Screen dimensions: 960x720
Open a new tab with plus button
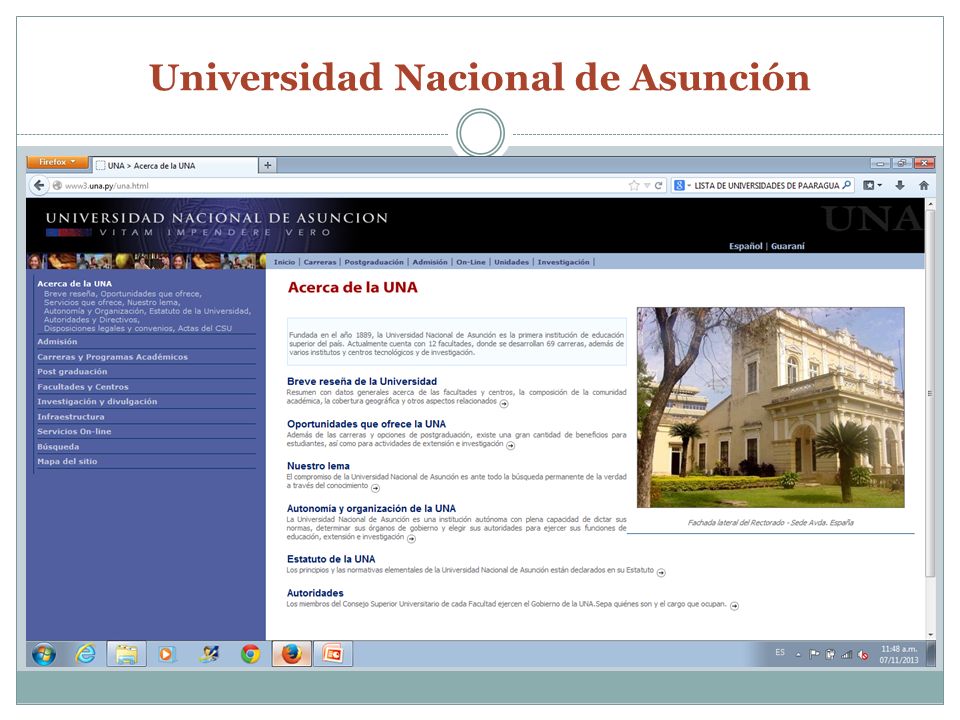point(268,165)
